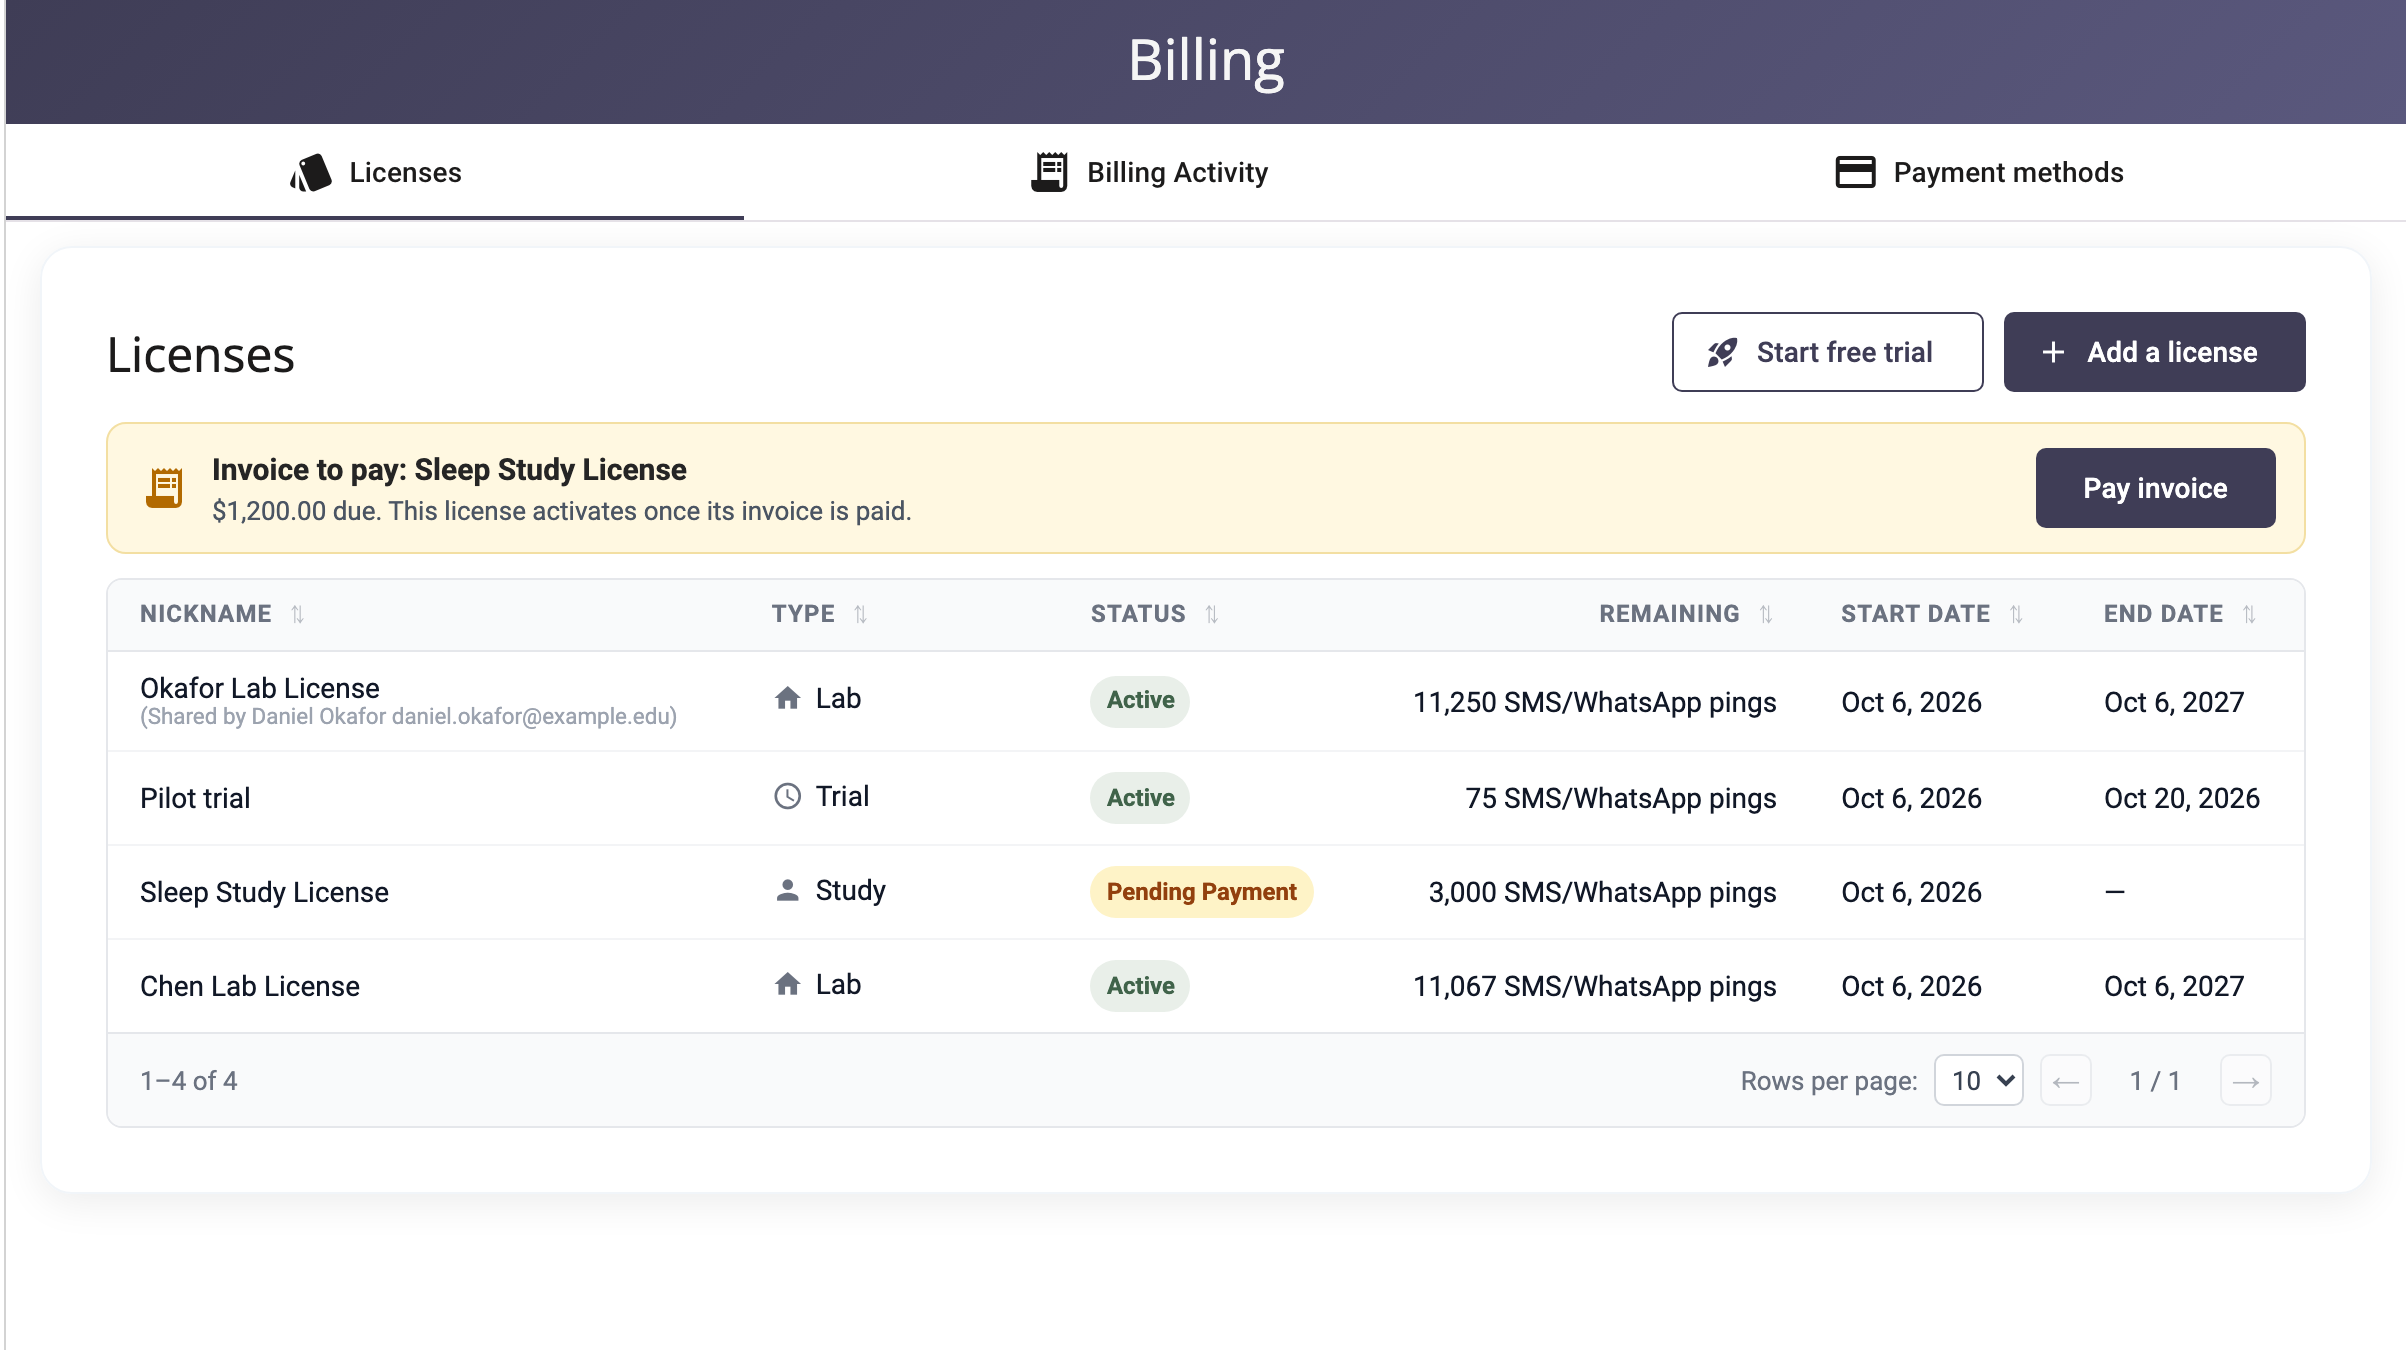The height and width of the screenshot is (1350, 2406).
Task: Sort the table by Start Date
Action: pyautogui.click(x=1932, y=614)
